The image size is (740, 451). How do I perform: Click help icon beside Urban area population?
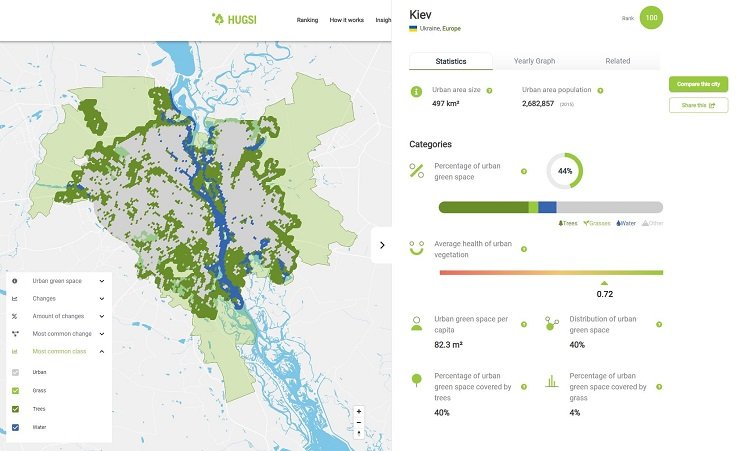click(600, 90)
